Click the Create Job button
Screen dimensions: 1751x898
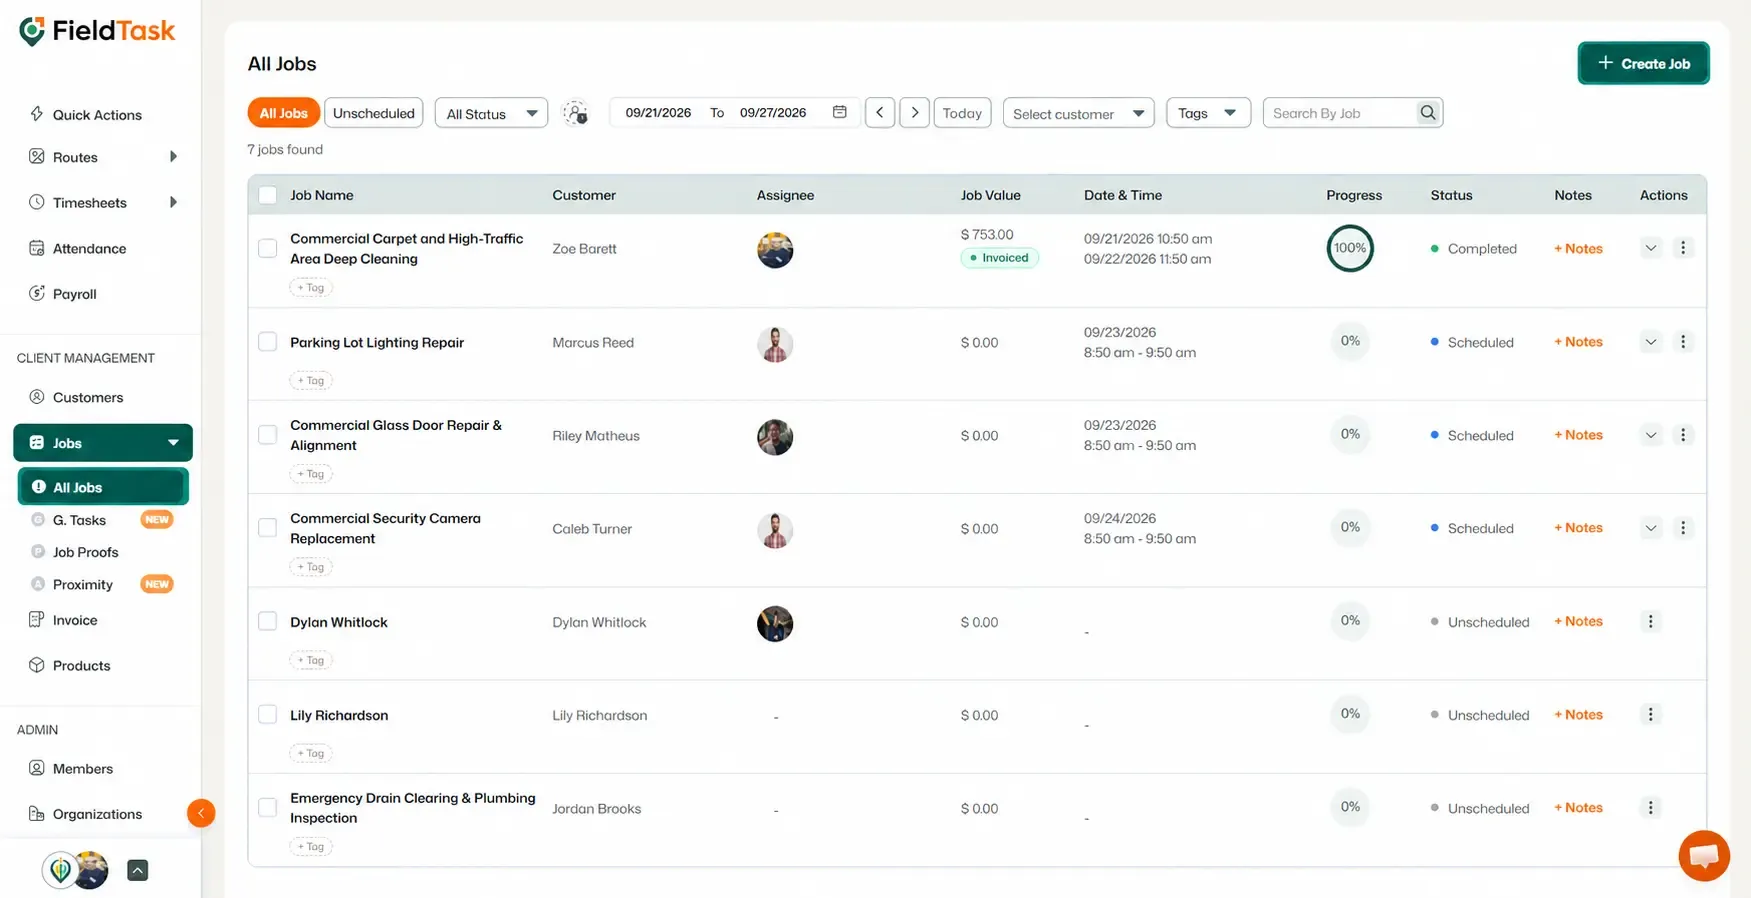[1643, 63]
